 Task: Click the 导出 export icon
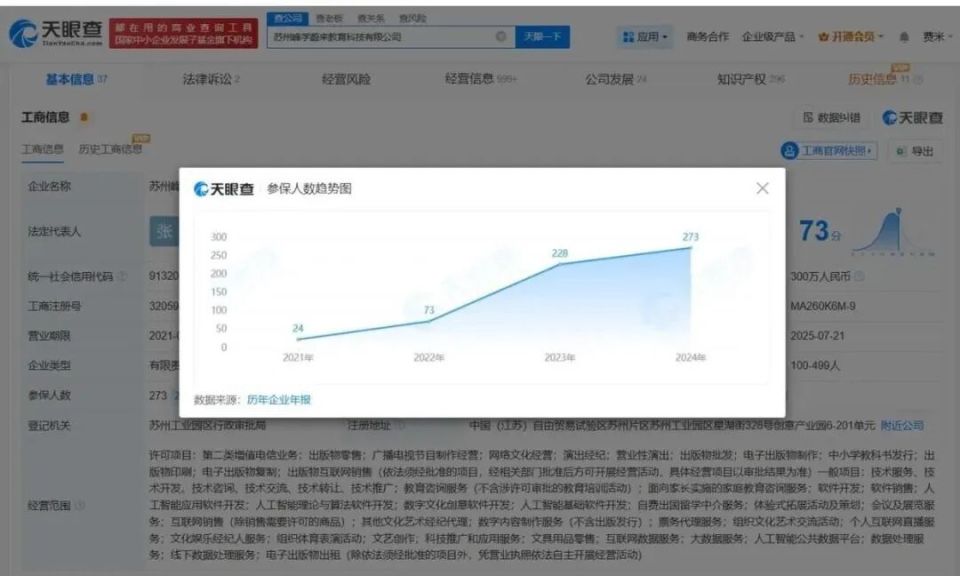(899, 149)
